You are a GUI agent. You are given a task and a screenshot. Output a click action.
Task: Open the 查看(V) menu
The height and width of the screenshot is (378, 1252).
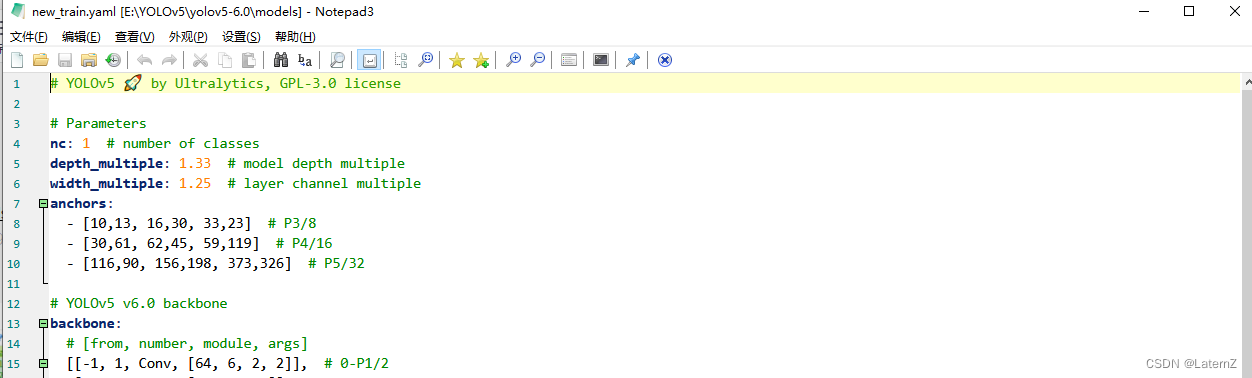coord(134,37)
